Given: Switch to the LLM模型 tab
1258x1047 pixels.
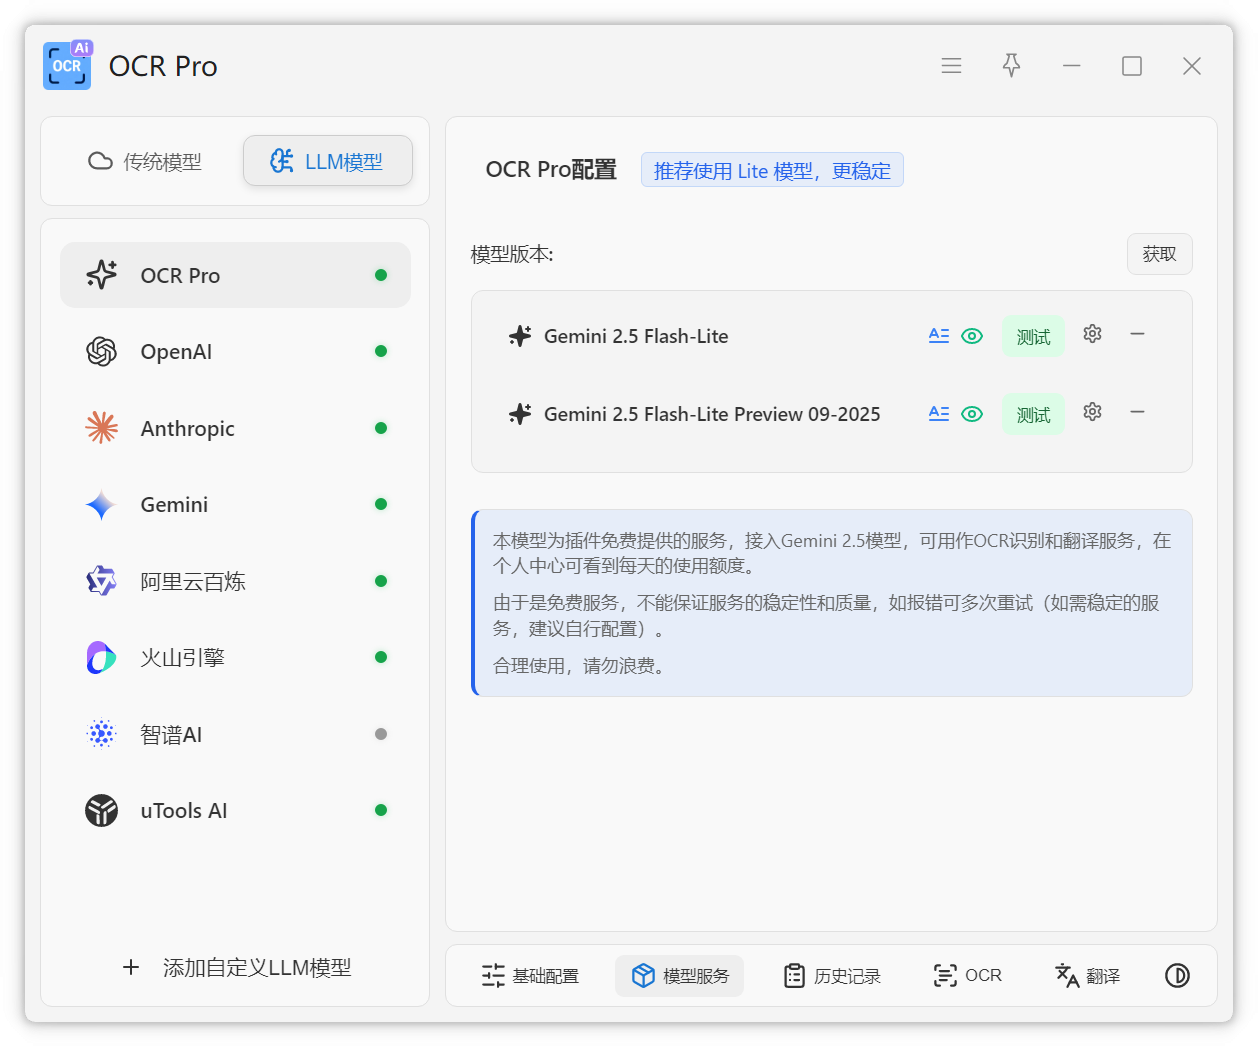Looking at the screenshot, I should [327, 162].
